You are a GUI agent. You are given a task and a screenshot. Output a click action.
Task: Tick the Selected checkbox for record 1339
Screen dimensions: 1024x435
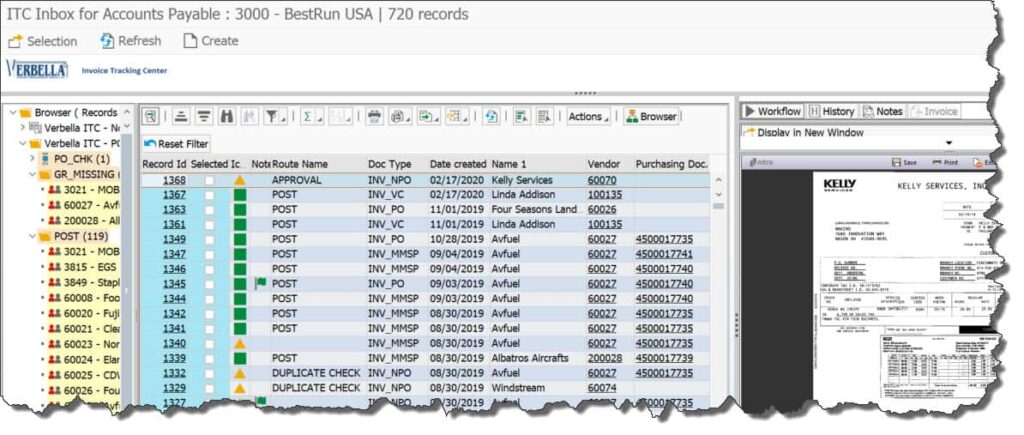209,359
